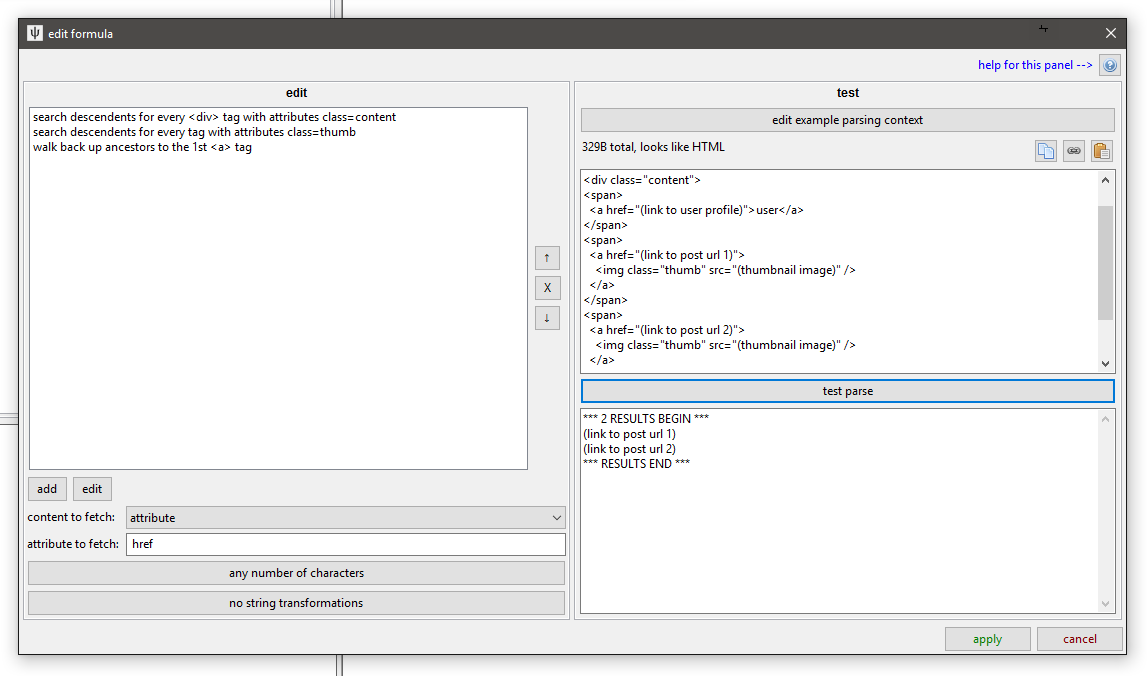Viewport: 1147px width, 676px height.
Task: Click 'edit example parsing context' button
Action: [847, 120]
